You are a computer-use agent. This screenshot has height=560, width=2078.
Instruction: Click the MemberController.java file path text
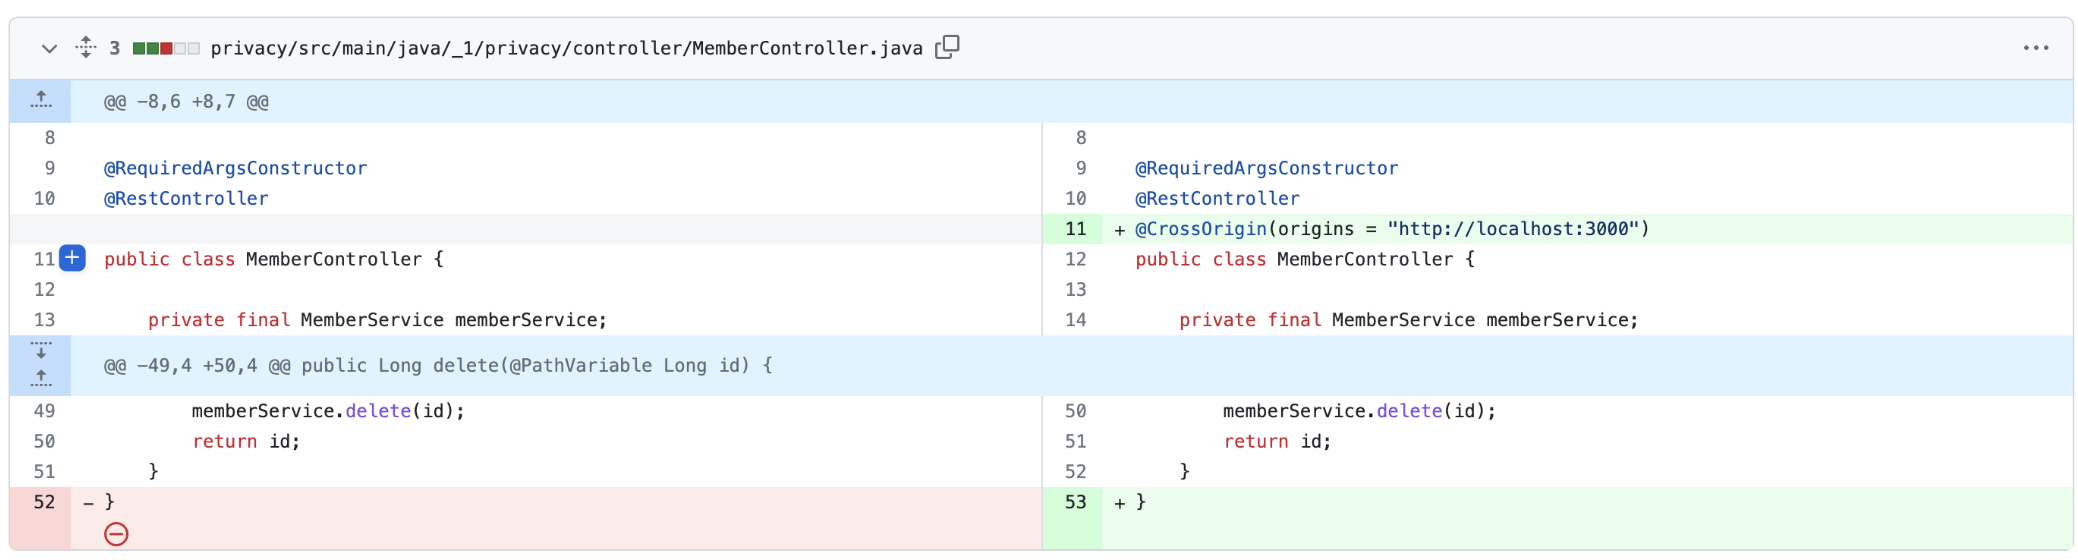tap(566, 48)
